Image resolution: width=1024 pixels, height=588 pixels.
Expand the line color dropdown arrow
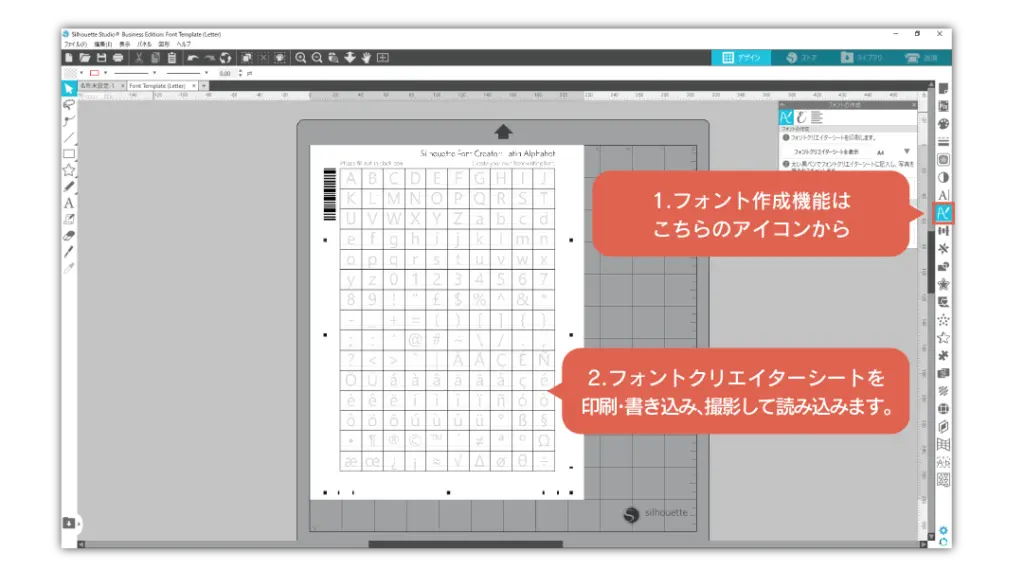click(x=106, y=73)
